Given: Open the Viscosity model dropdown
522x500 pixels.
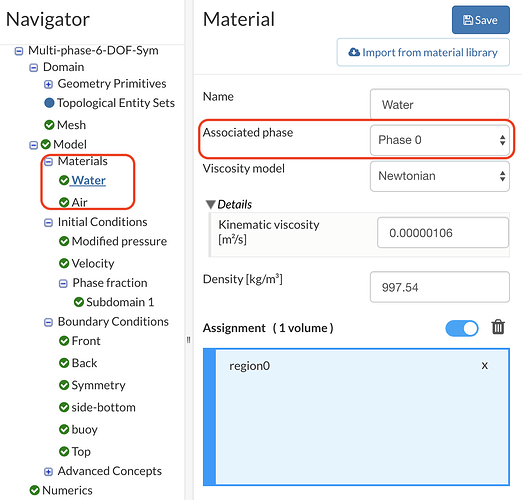Looking at the screenshot, I should [440, 176].
